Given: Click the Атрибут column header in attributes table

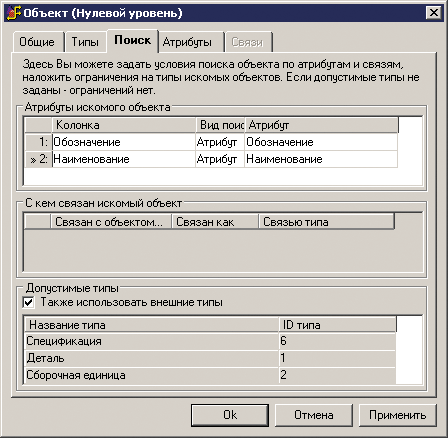Looking at the screenshot, I should (x=321, y=125).
